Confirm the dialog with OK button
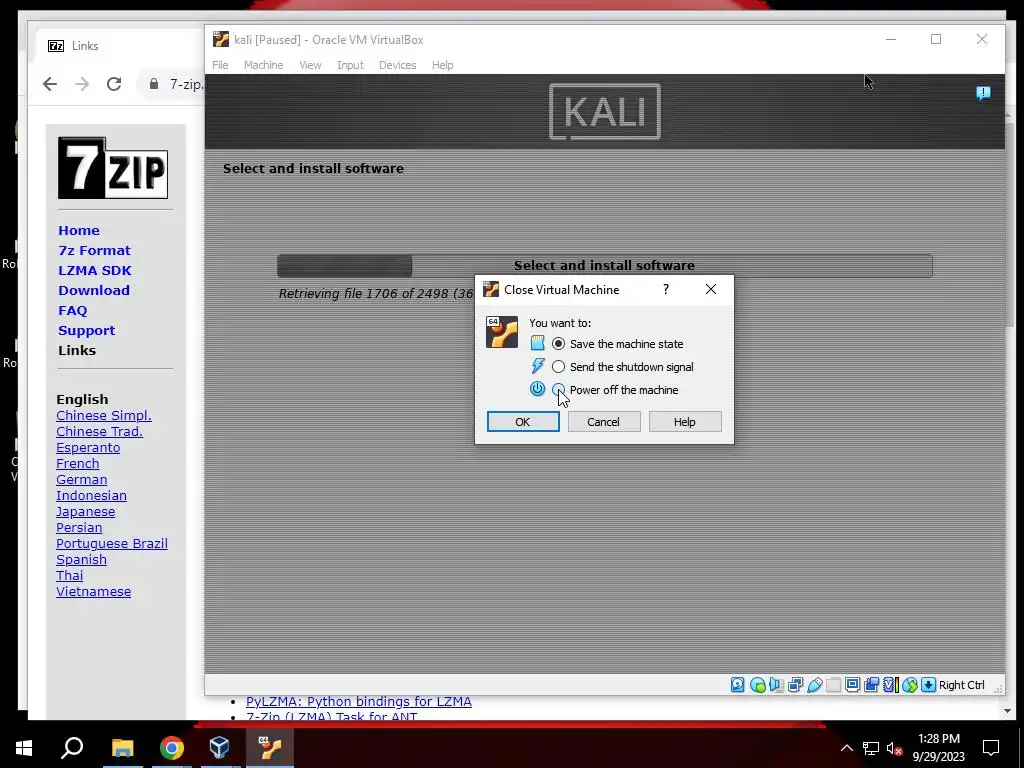This screenshot has width=1024, height=768. coord(522,422)
